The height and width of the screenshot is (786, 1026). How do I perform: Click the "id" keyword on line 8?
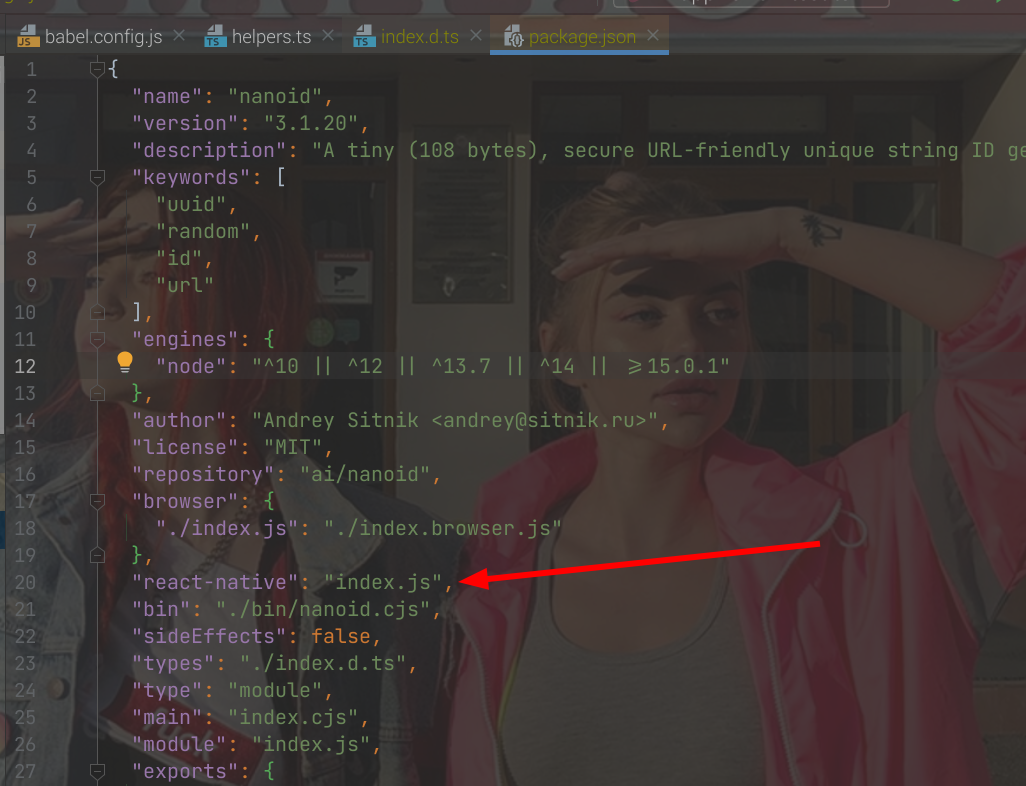pos(179,258)
